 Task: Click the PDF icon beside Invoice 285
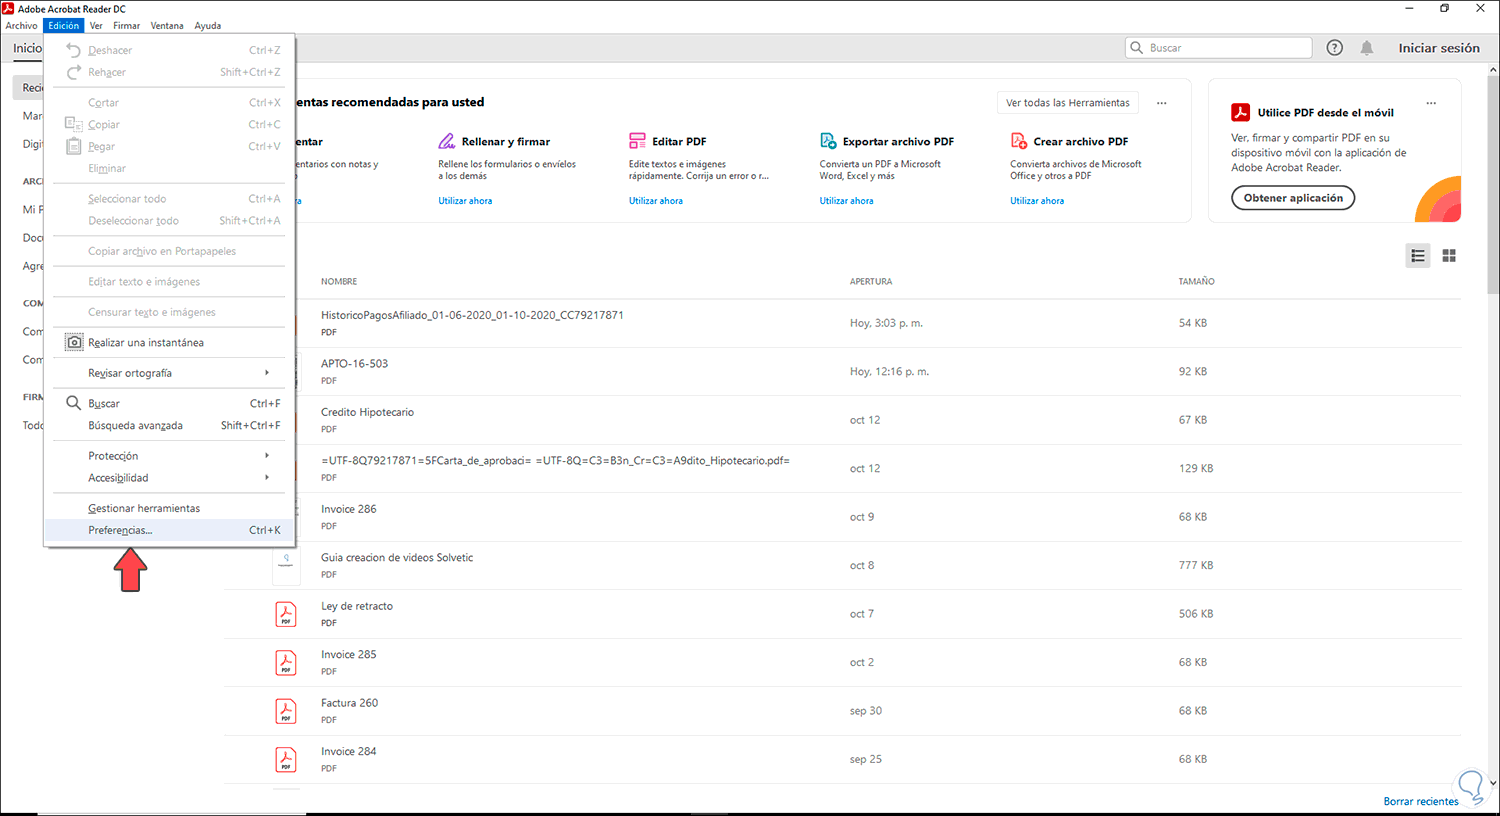click(286, 662)
